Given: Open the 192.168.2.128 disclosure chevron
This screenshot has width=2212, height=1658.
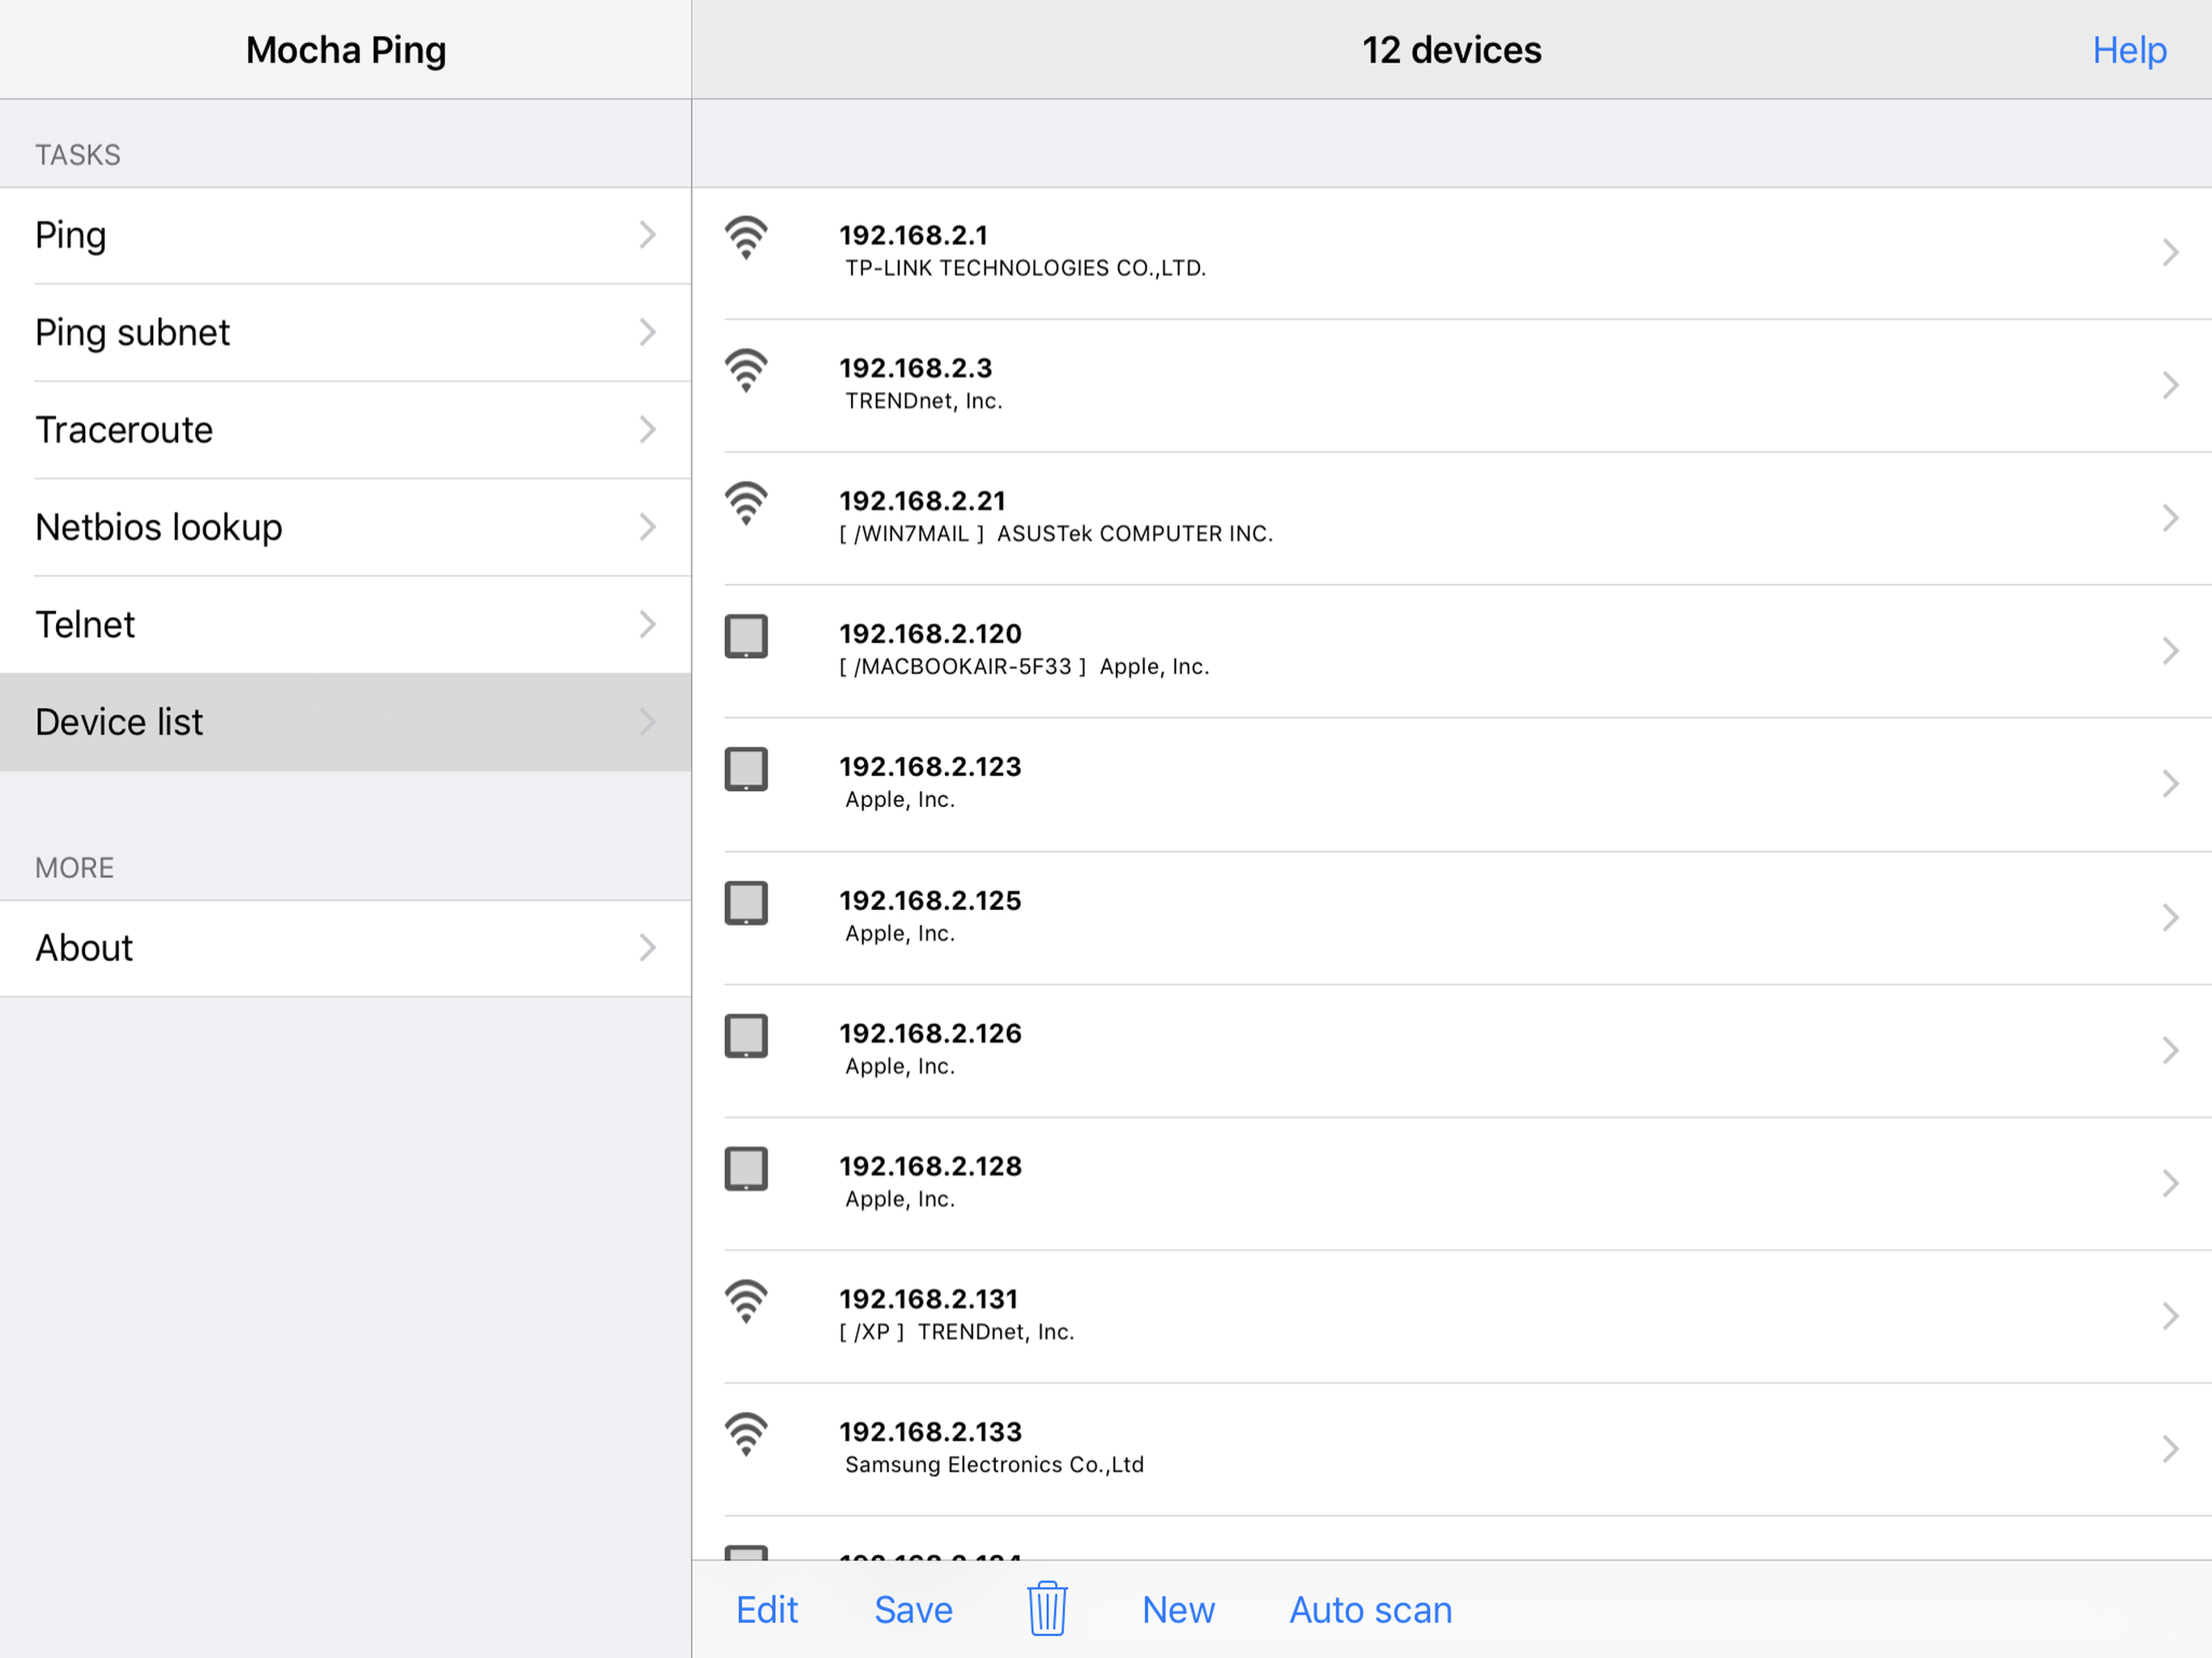Looking at the screenshot, I should click(2169, 1184).
